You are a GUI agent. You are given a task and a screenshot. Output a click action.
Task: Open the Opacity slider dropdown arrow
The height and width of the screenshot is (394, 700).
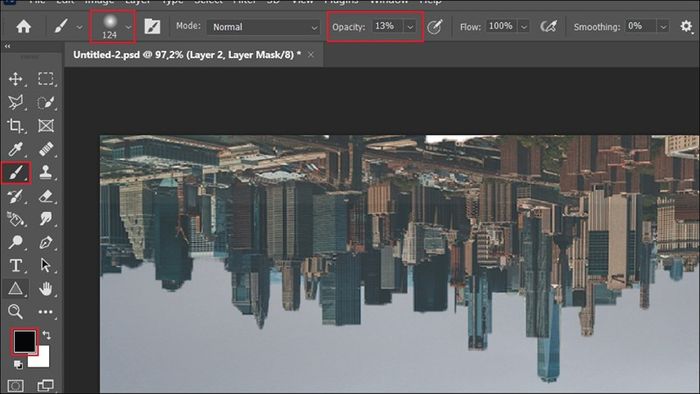410,27
